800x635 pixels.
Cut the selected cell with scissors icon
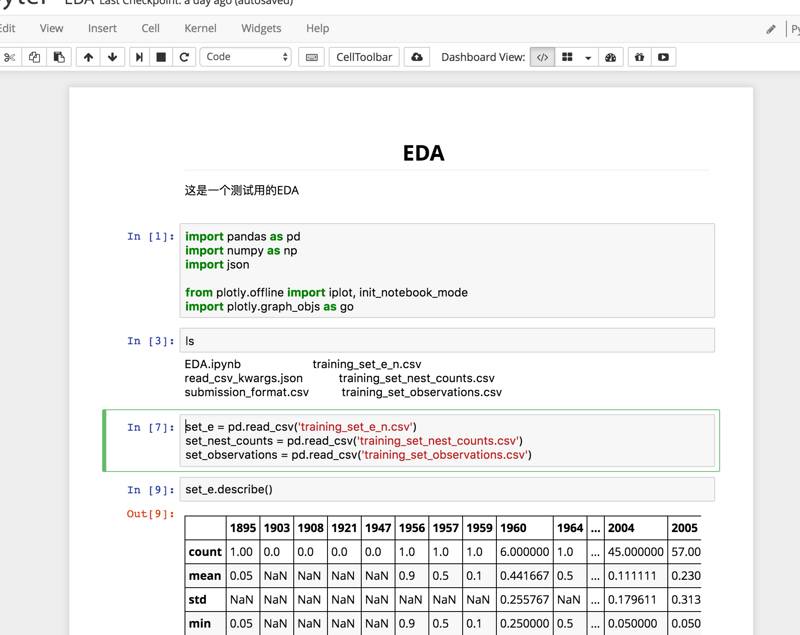click(x=9, y=57)
